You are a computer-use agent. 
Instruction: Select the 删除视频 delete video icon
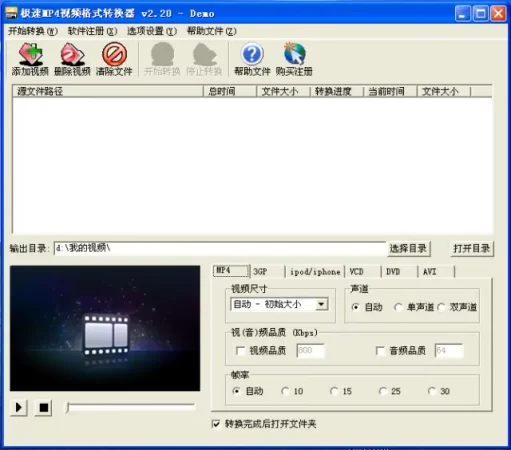pos(72,54)
